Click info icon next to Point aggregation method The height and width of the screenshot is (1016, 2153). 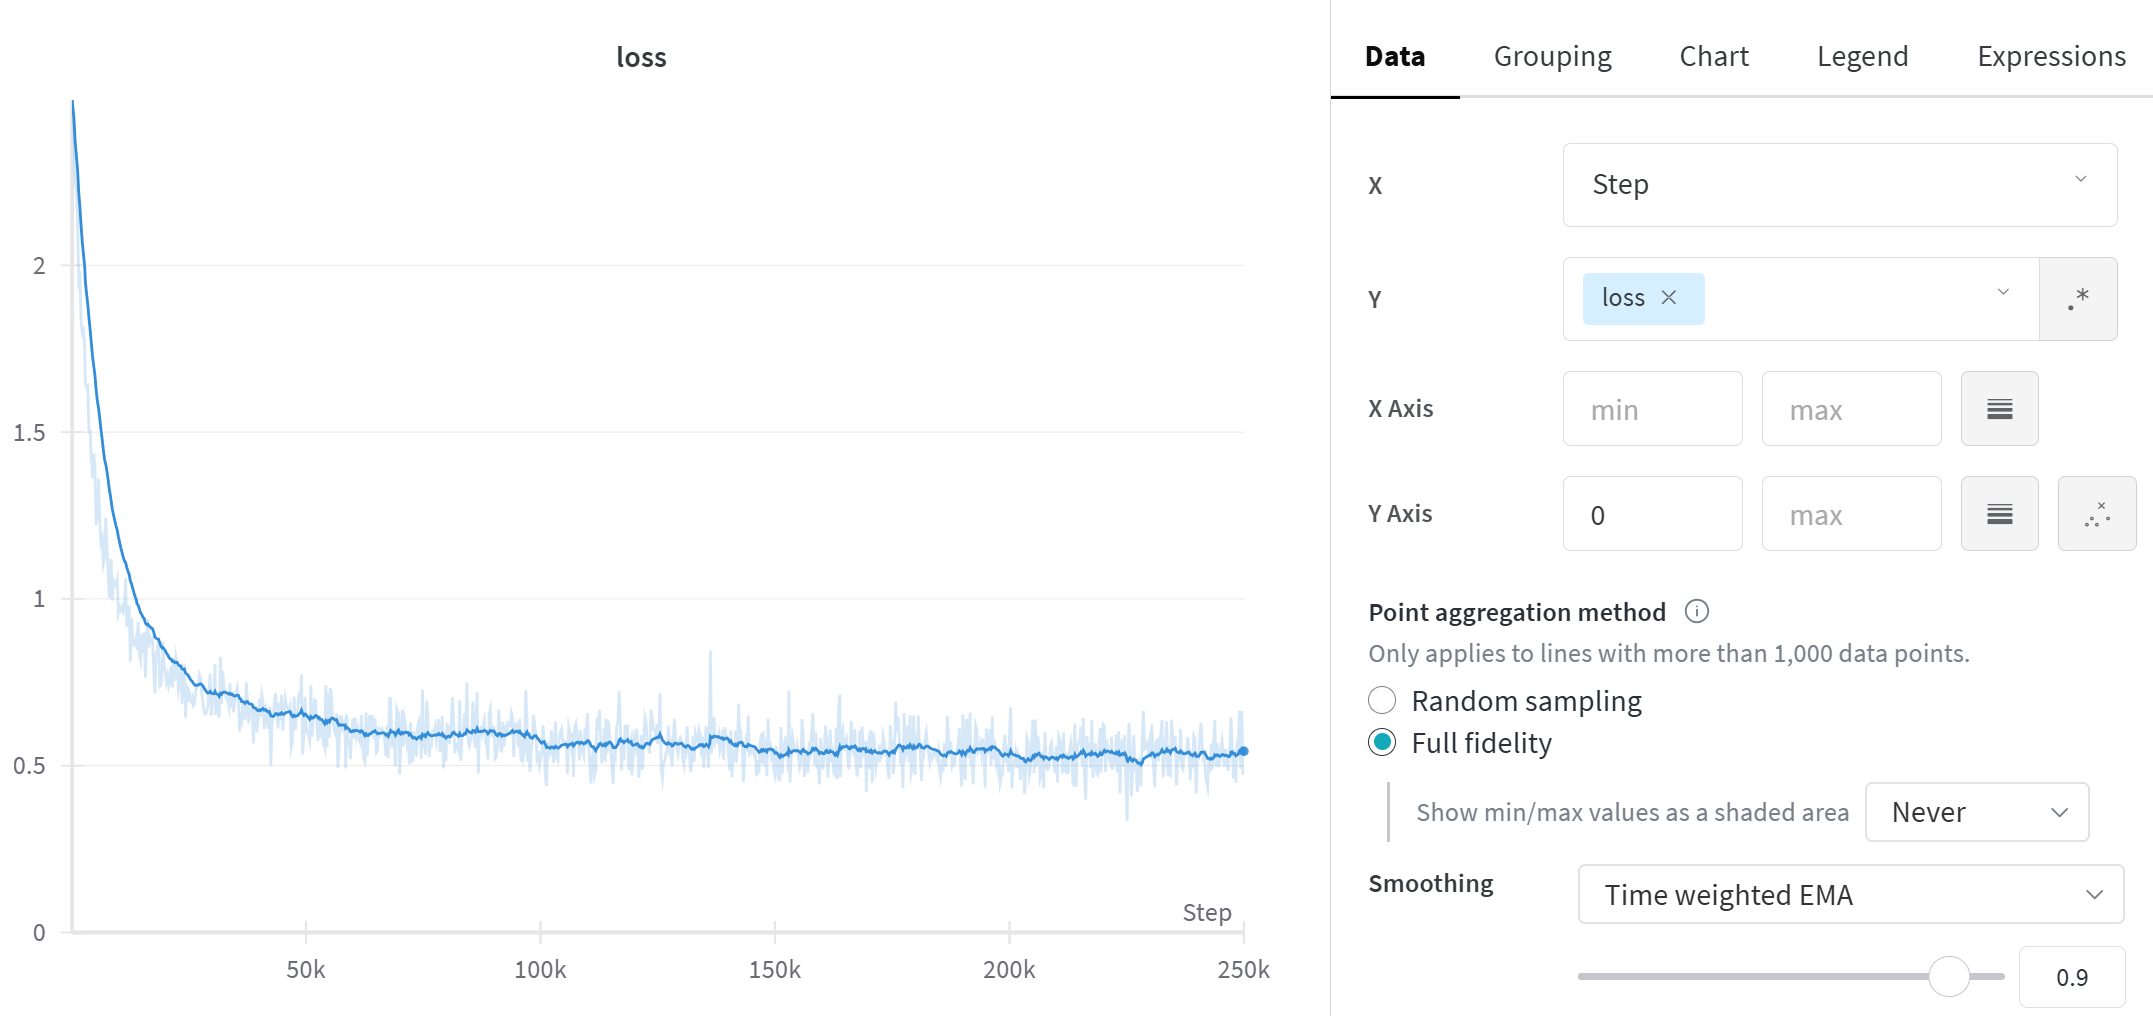1696,611
